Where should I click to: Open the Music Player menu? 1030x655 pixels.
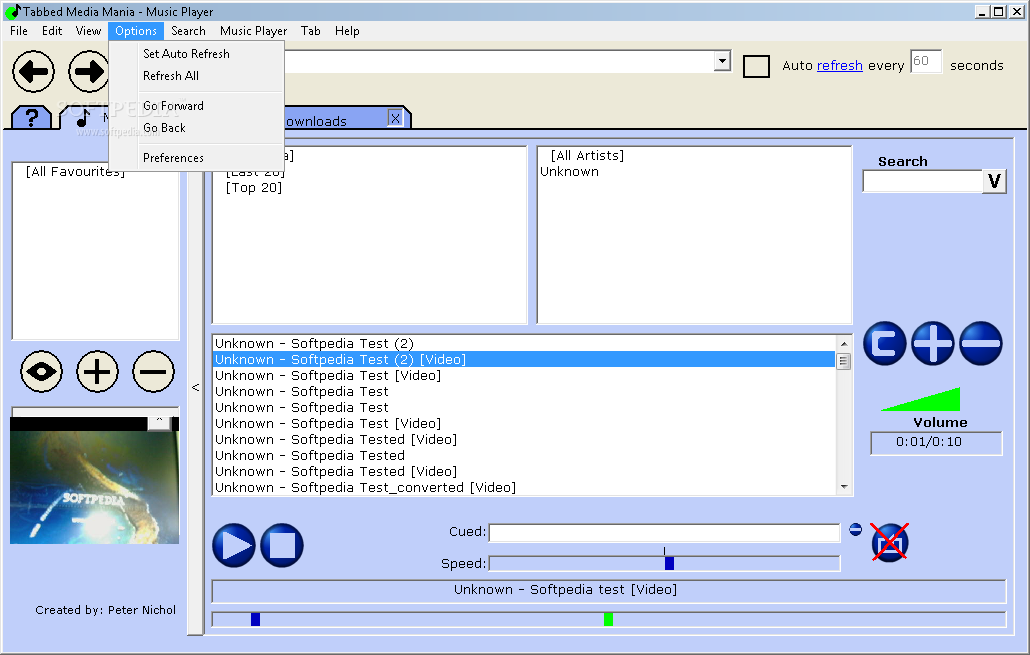[x=254, y=31]
